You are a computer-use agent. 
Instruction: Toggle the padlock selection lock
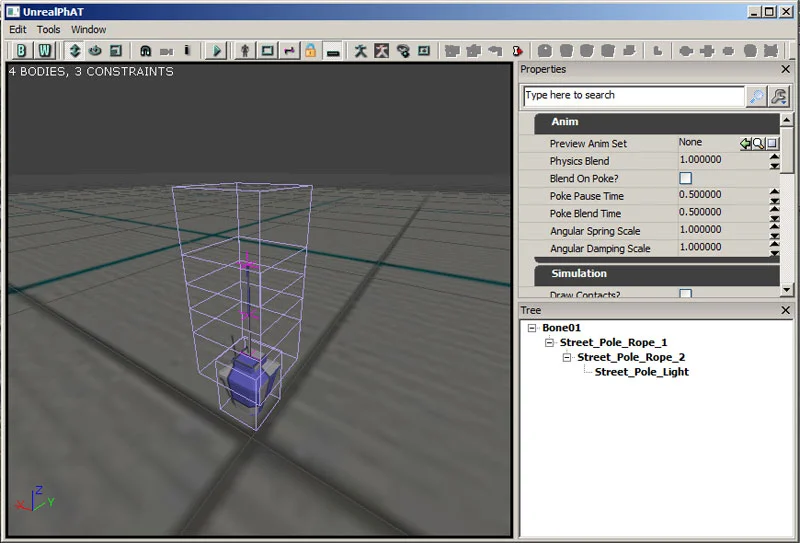(310, 51)
